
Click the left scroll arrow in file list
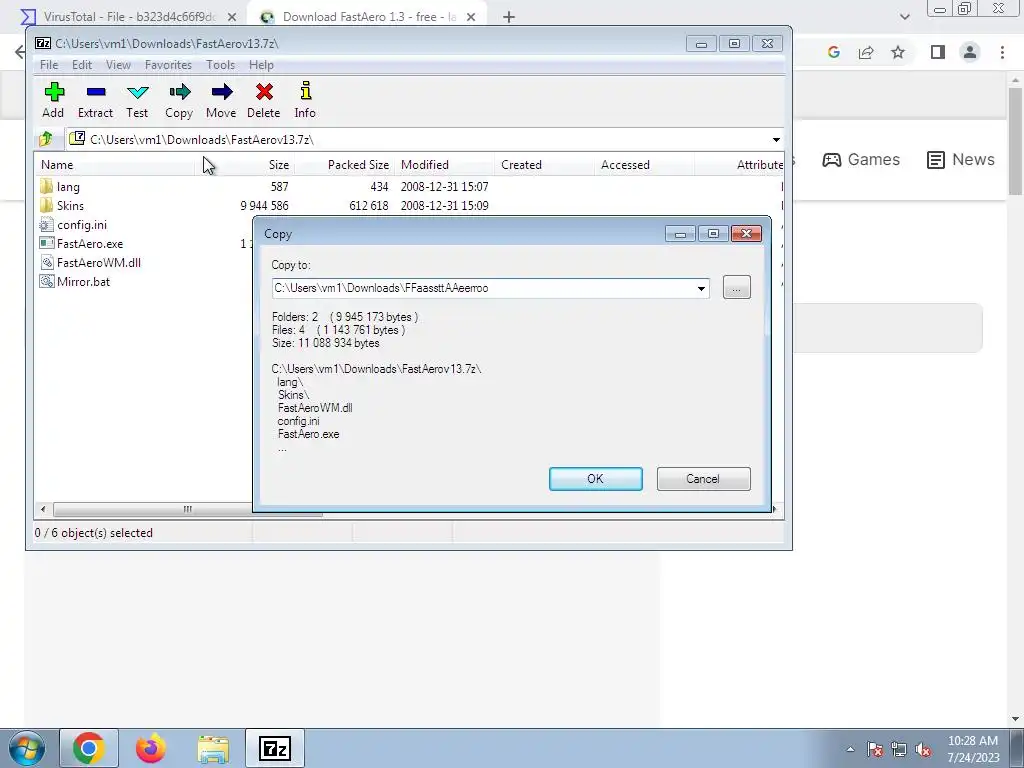(43, 509)
